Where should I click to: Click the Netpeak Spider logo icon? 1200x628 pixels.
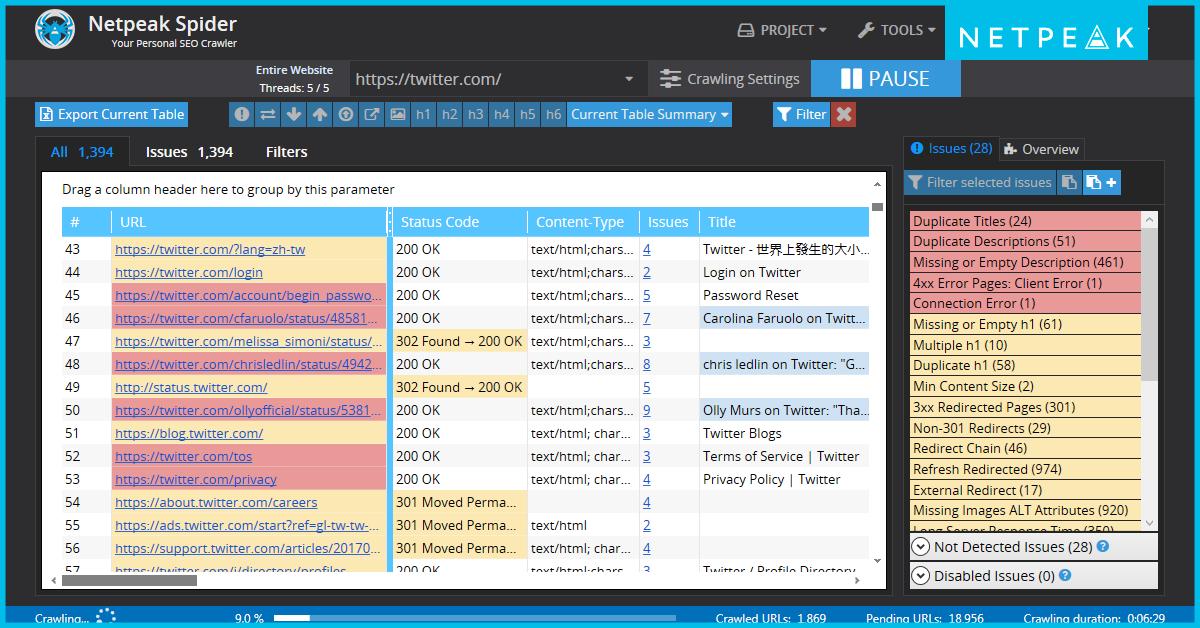(x=55, y=29)
